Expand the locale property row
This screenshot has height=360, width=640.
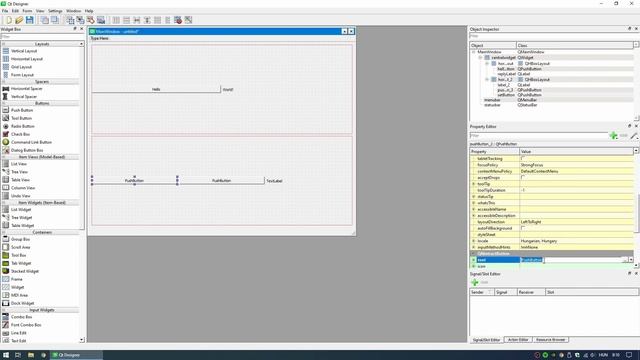[x=474, y=241]
